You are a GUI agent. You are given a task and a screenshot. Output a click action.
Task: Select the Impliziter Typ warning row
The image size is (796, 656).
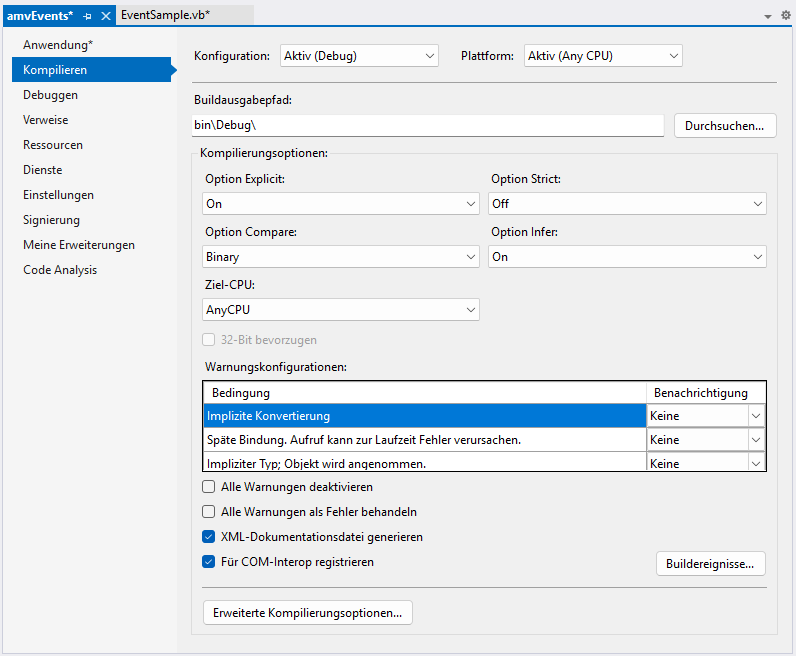coord(424,463)
